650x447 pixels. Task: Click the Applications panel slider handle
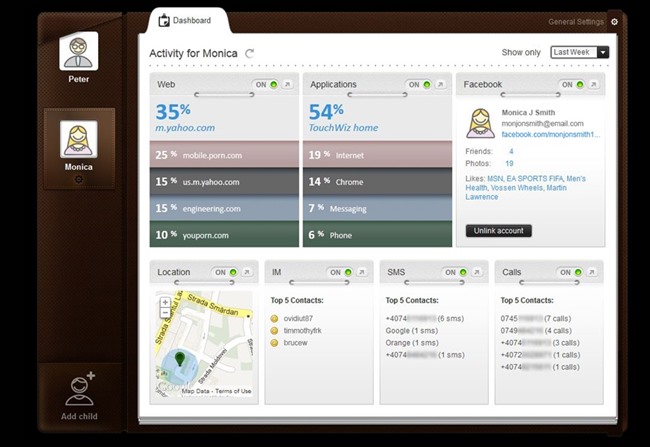[378, 95]
